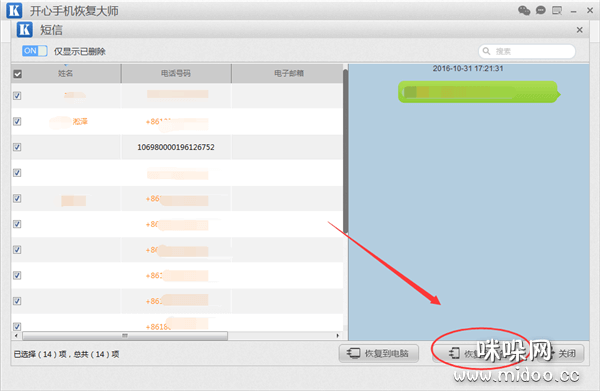Minimize the 开心手机恢复大师 window
The image size is (600, 391).
[573, 11]
